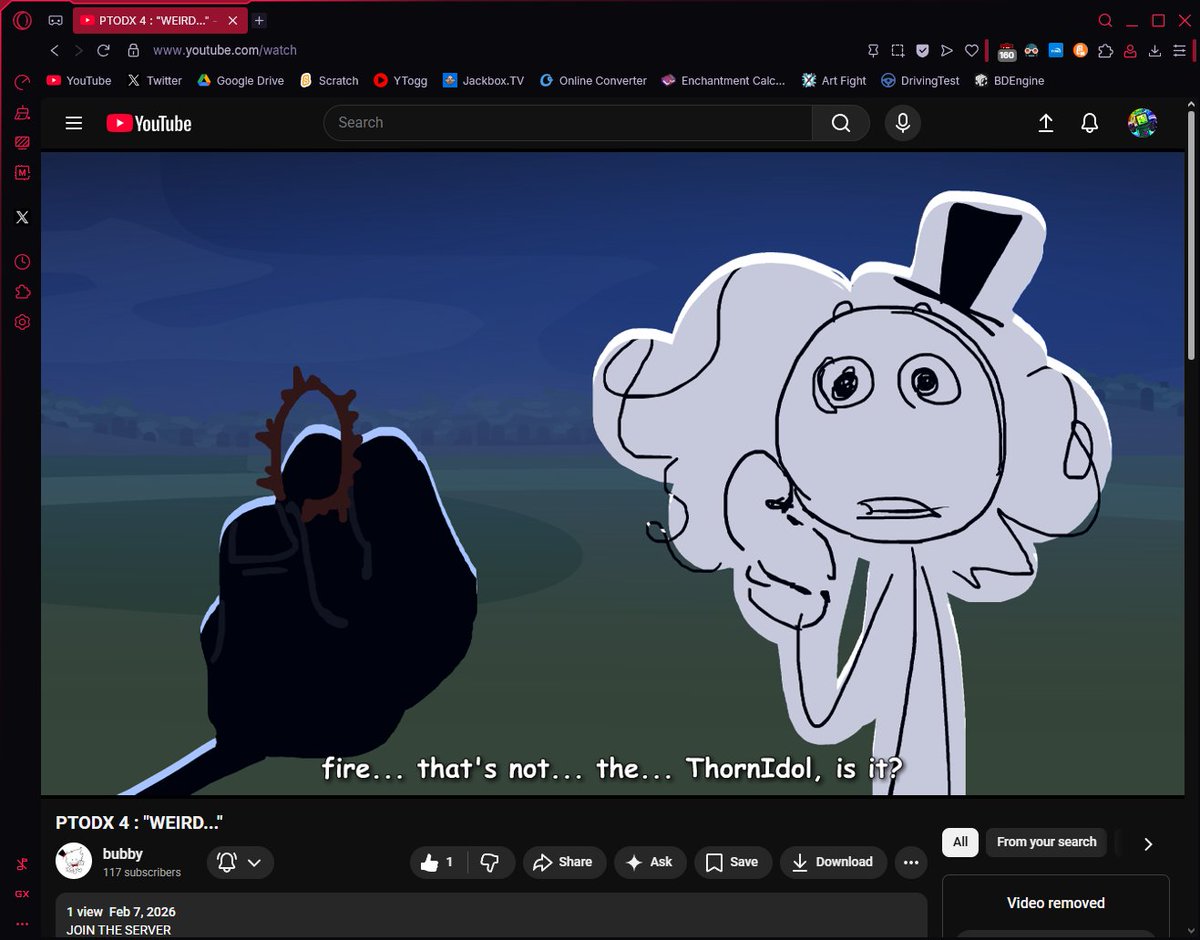Open the GX Cleaner sidebar icon

[22, 113]
